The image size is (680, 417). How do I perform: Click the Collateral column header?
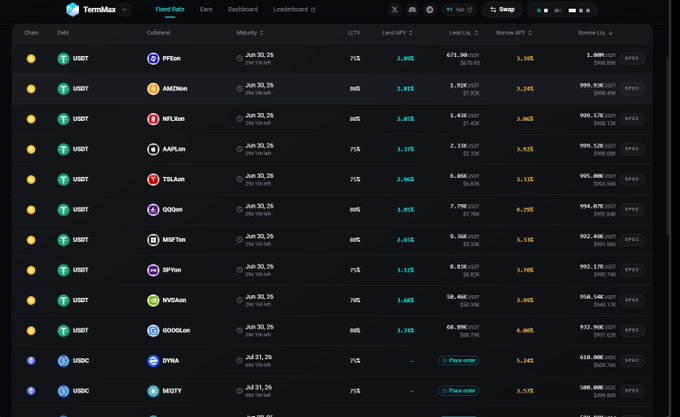point(158,33)
